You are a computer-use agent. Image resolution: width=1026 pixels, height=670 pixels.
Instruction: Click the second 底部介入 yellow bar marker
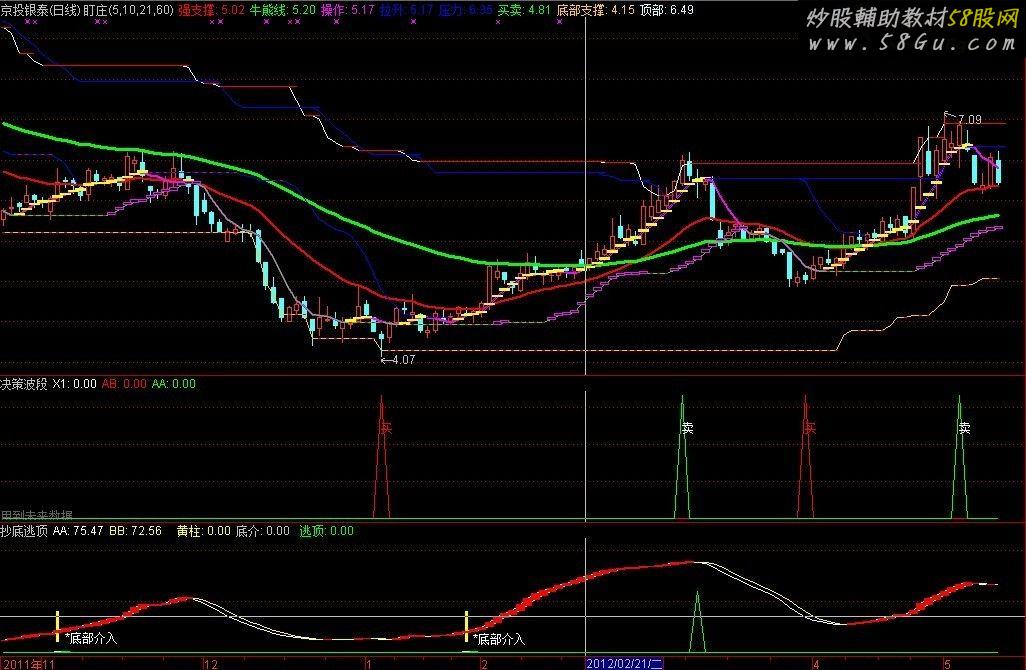coord(467,625)
